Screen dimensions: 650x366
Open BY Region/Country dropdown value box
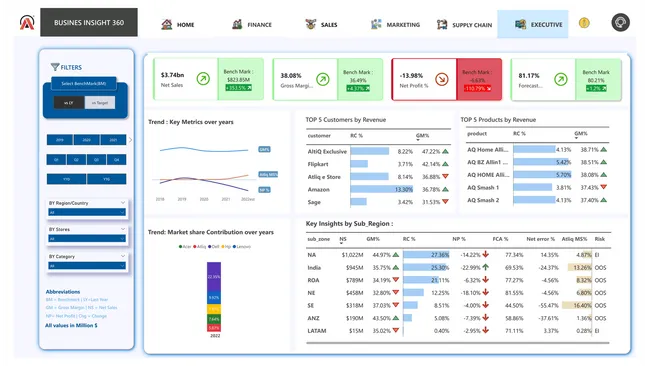[x=87, y=212]
